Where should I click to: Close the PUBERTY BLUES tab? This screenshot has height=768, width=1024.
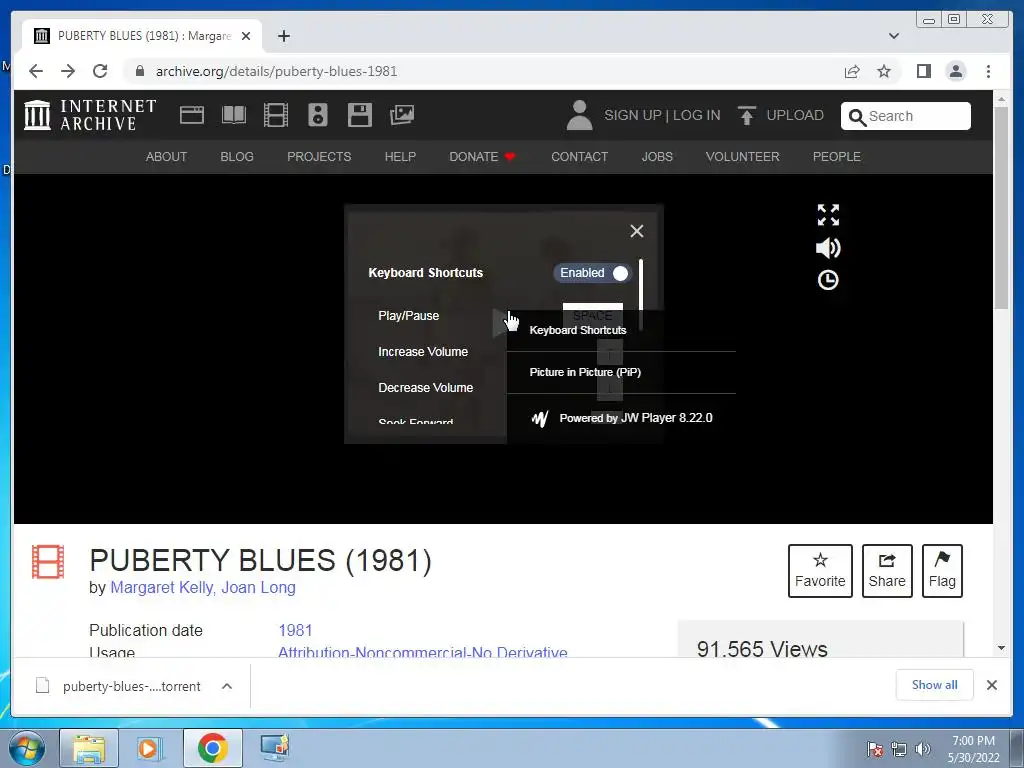pos(246,36)
